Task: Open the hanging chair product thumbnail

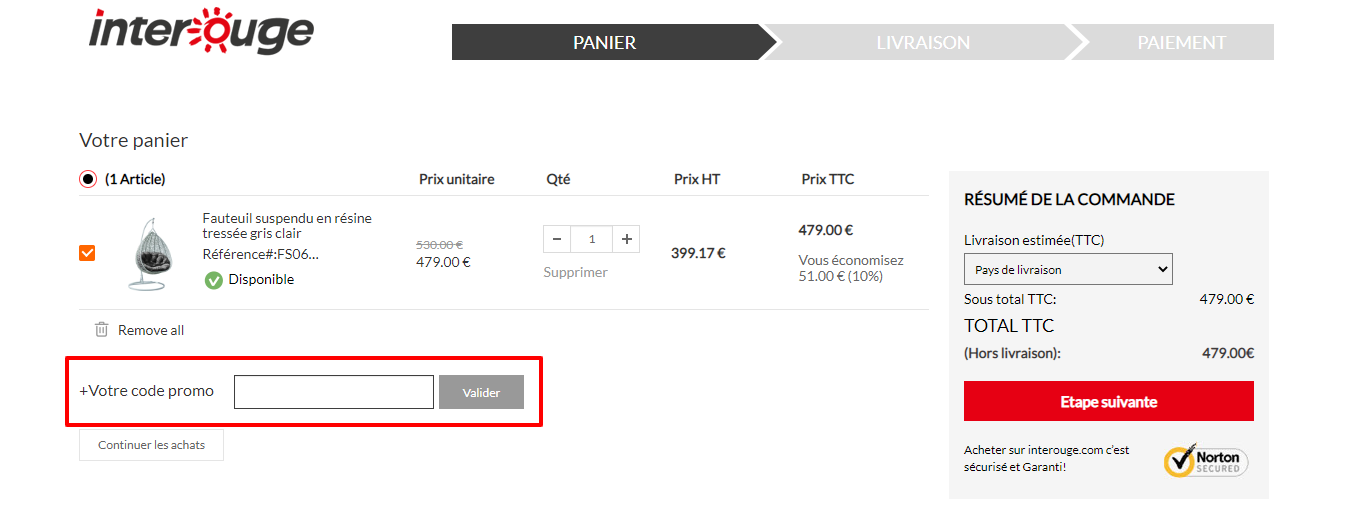Action: [150, 253]
